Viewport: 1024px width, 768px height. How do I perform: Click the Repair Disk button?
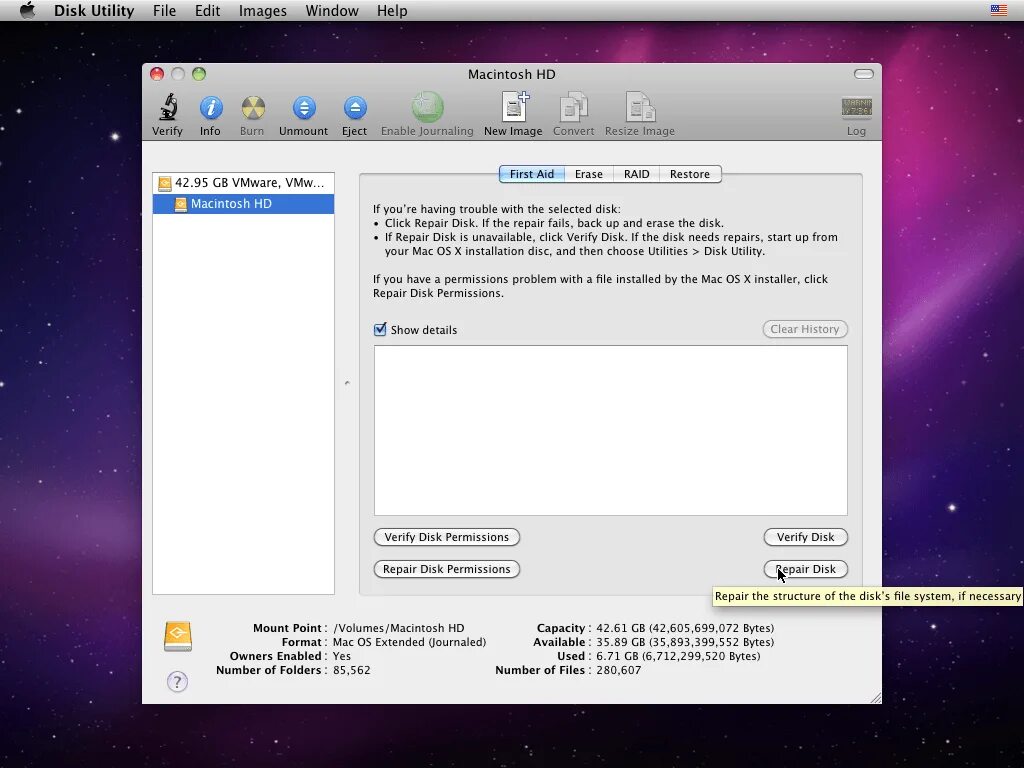coord(805,569)
